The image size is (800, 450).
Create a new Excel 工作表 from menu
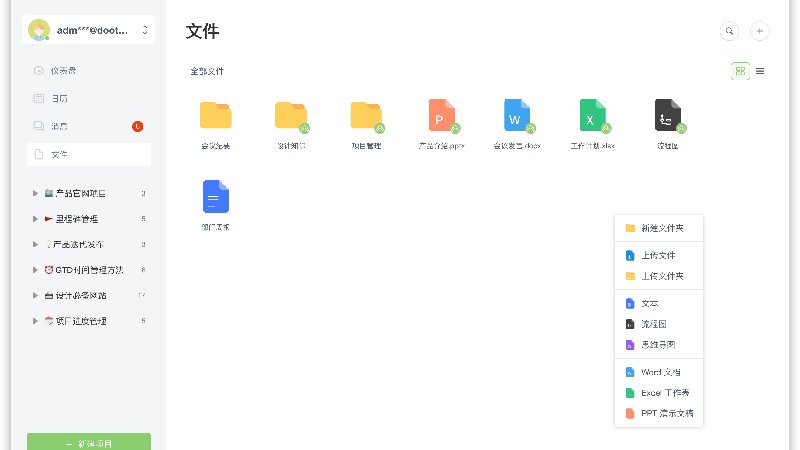pyautogui.click(x=659, y=393)
